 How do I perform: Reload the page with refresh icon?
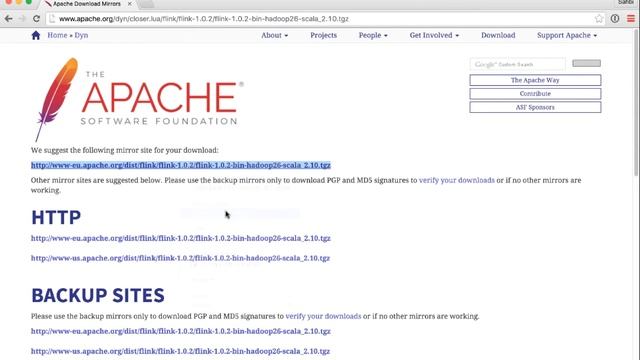[x=36, y=19]
